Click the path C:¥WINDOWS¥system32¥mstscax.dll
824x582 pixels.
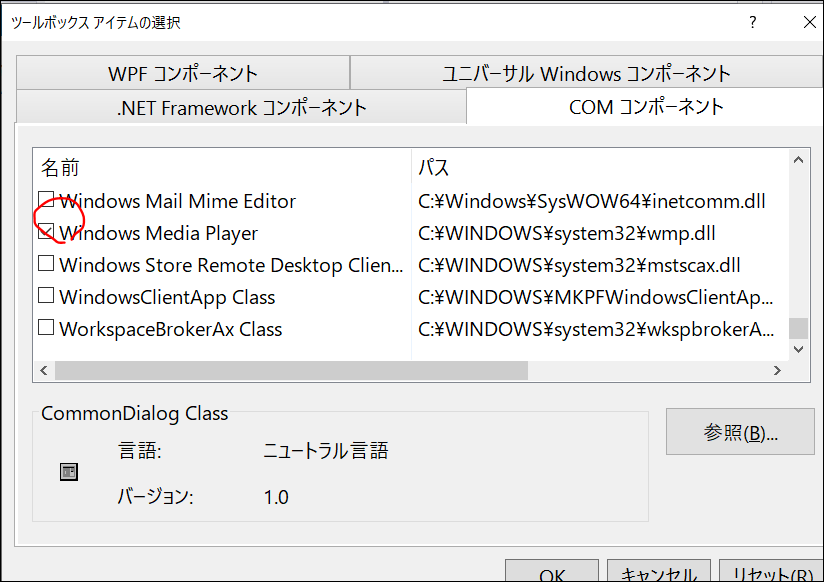pyautogui.click(x=579, y=265)
